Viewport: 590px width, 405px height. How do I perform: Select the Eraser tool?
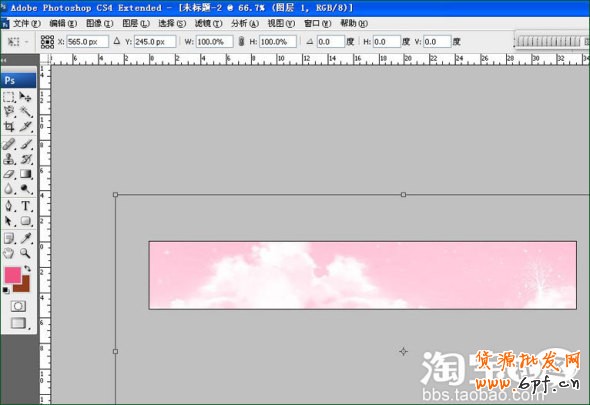9,174
